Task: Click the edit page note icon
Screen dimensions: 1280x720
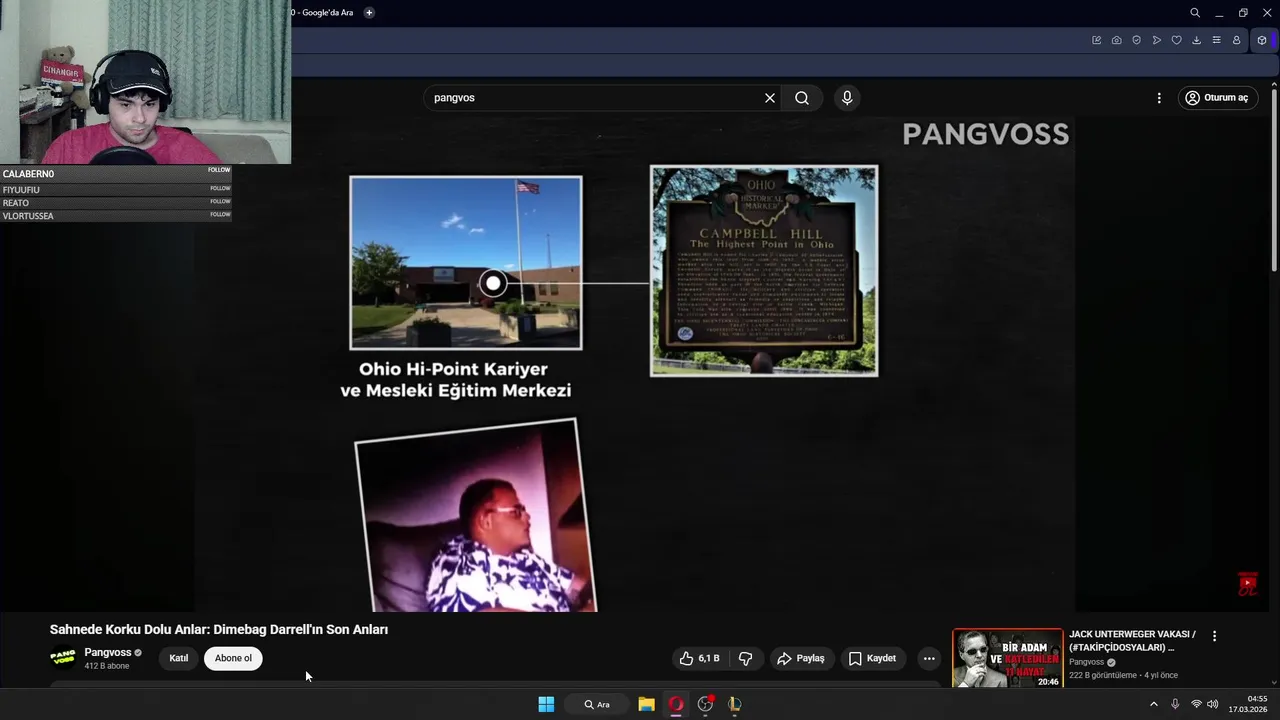Action: (x=1097, y=40)
